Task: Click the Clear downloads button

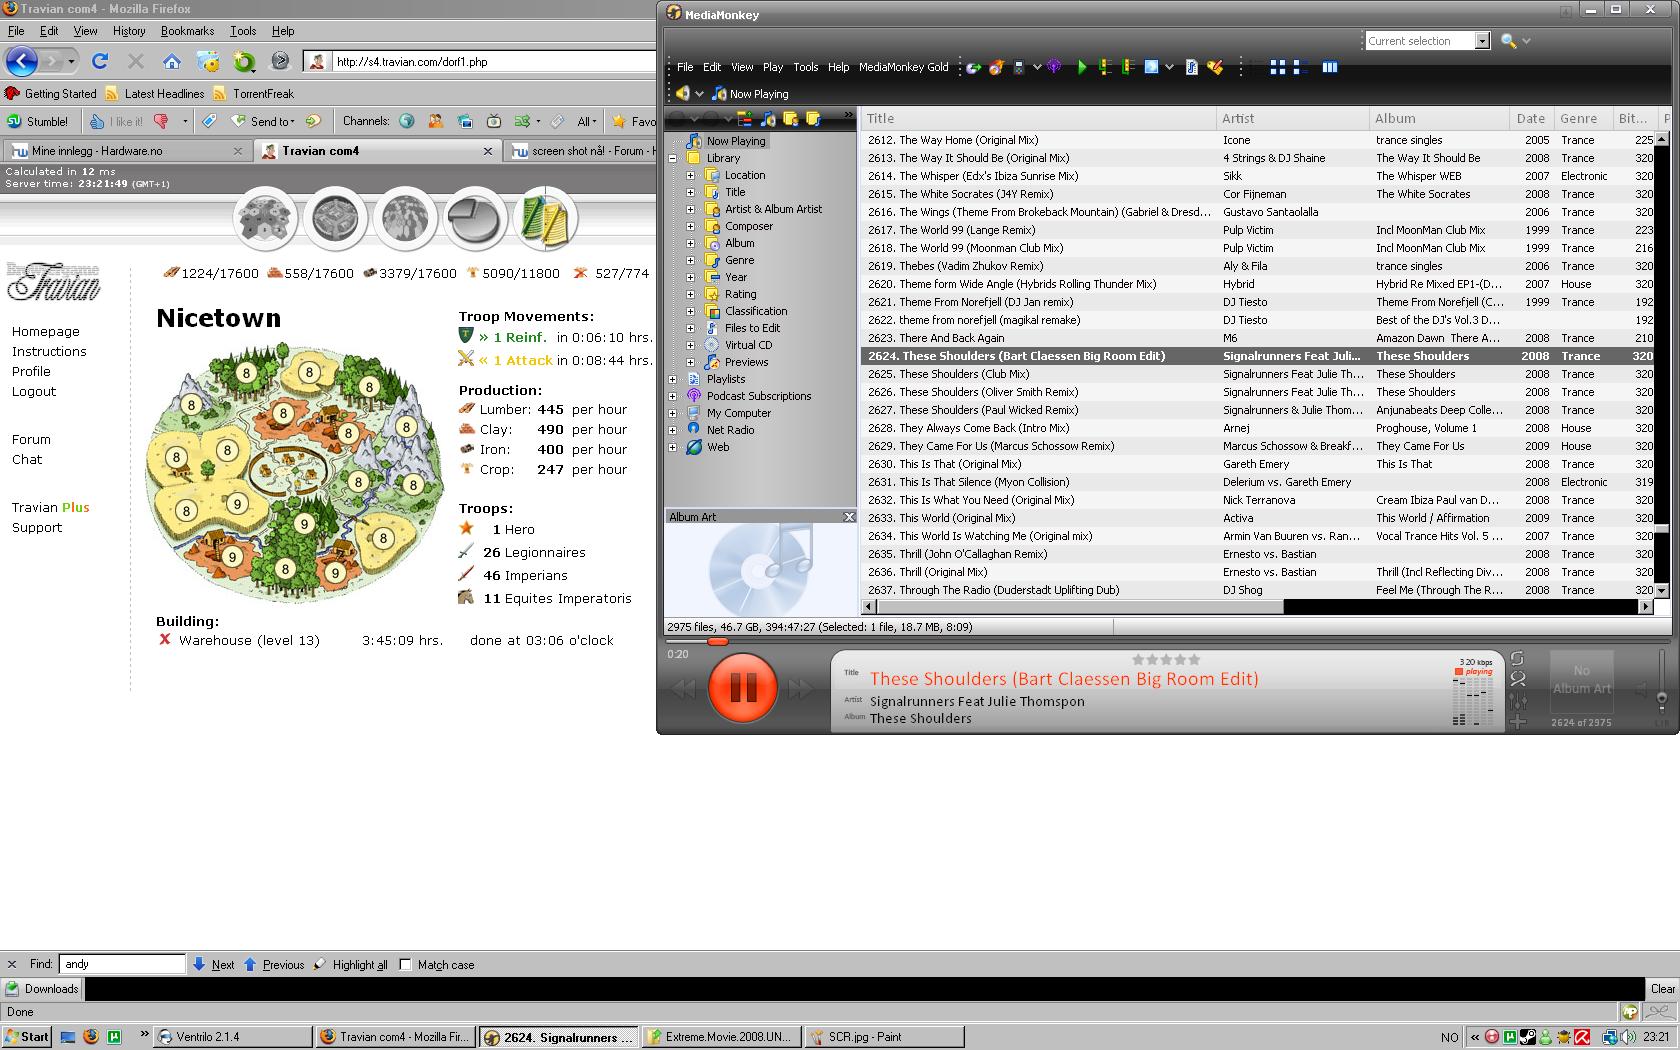Action: coord(1663,989)
